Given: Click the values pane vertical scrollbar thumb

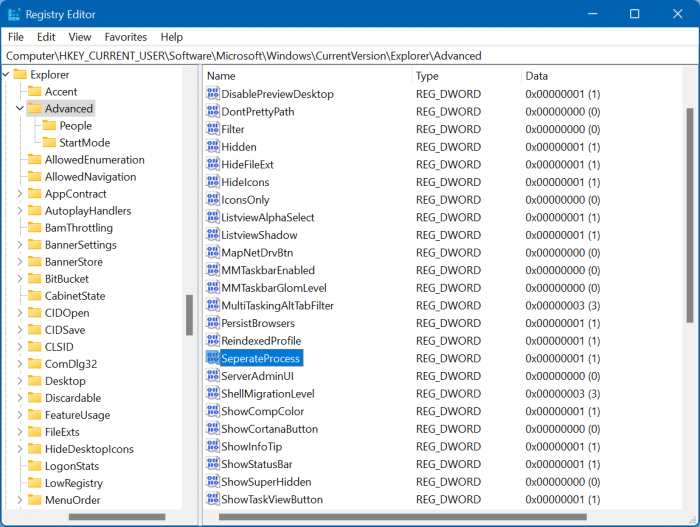Looking at the screenshot, I should (x=690, y=215).
